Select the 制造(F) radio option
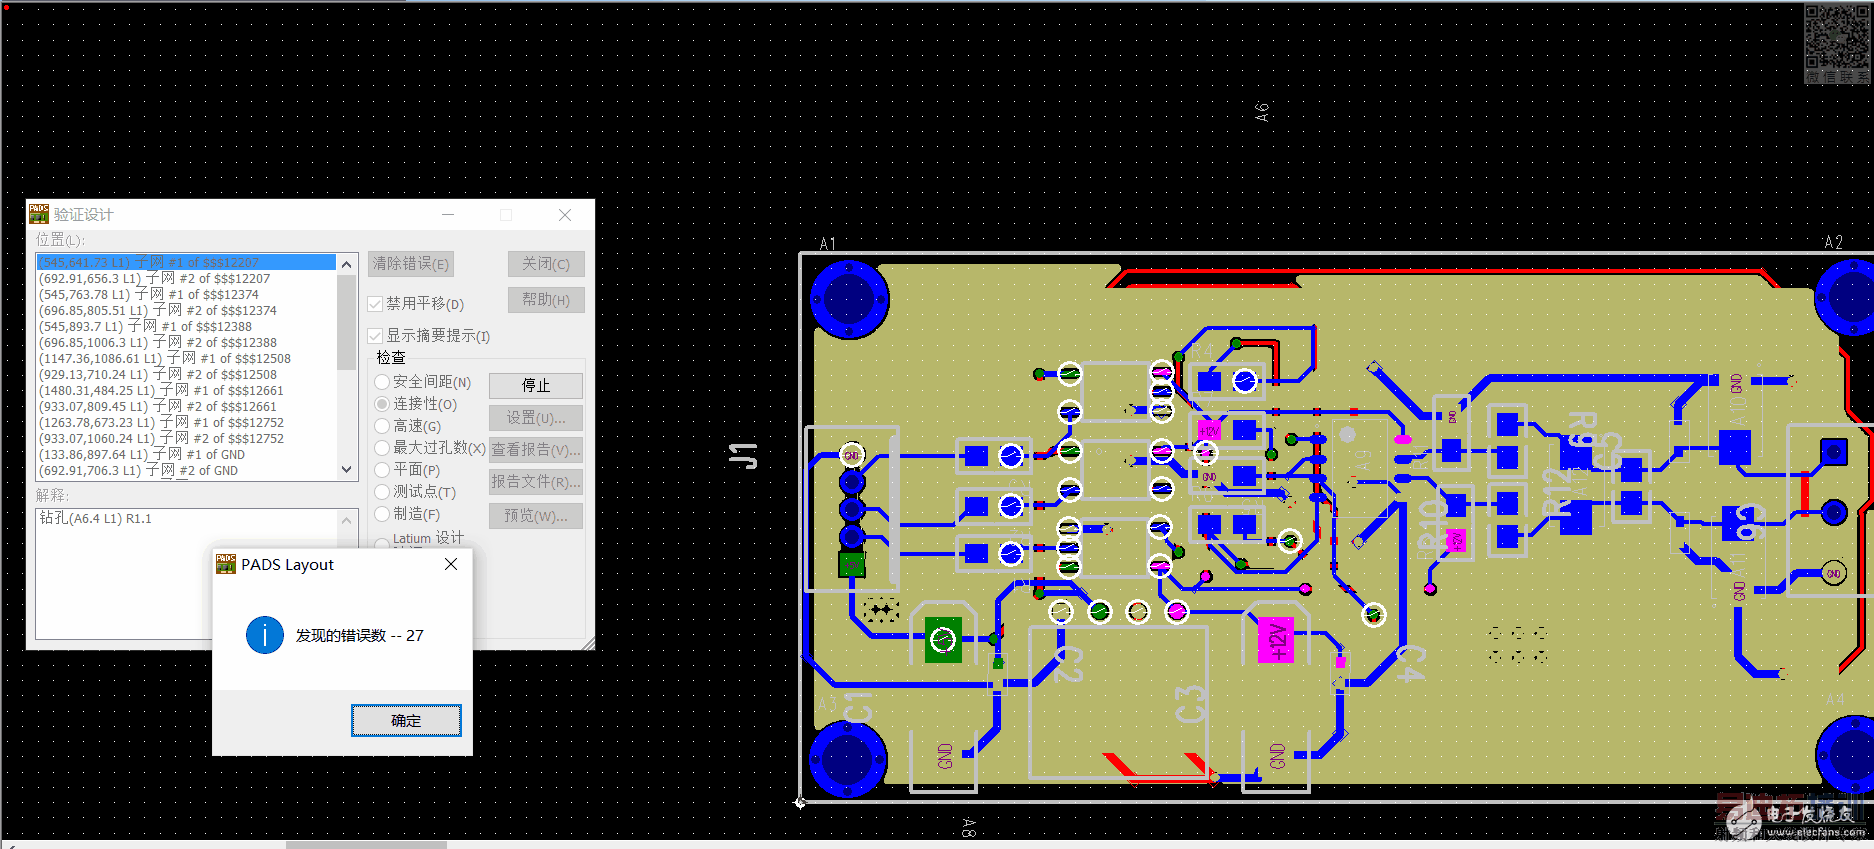Screen dimensions: 1874x849 [382, 514]
